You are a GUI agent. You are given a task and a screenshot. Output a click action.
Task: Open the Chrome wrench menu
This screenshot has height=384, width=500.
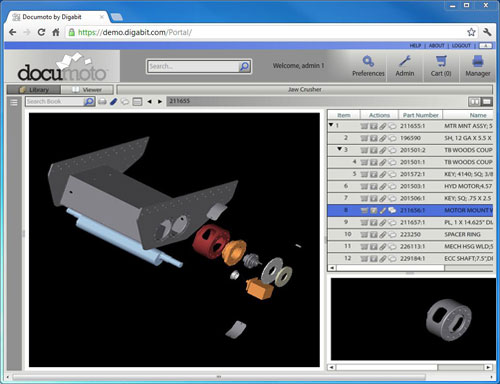[487, 32]
